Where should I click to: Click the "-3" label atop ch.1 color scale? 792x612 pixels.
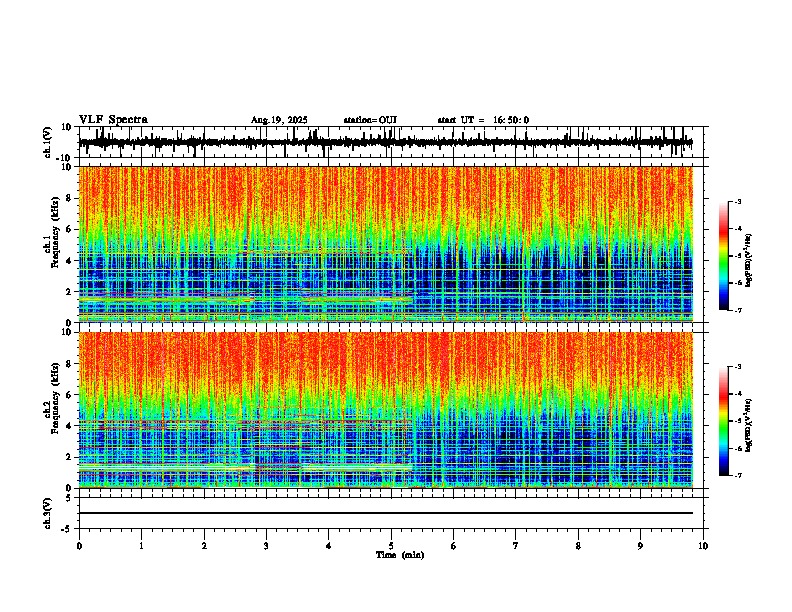tap(738, 201)
